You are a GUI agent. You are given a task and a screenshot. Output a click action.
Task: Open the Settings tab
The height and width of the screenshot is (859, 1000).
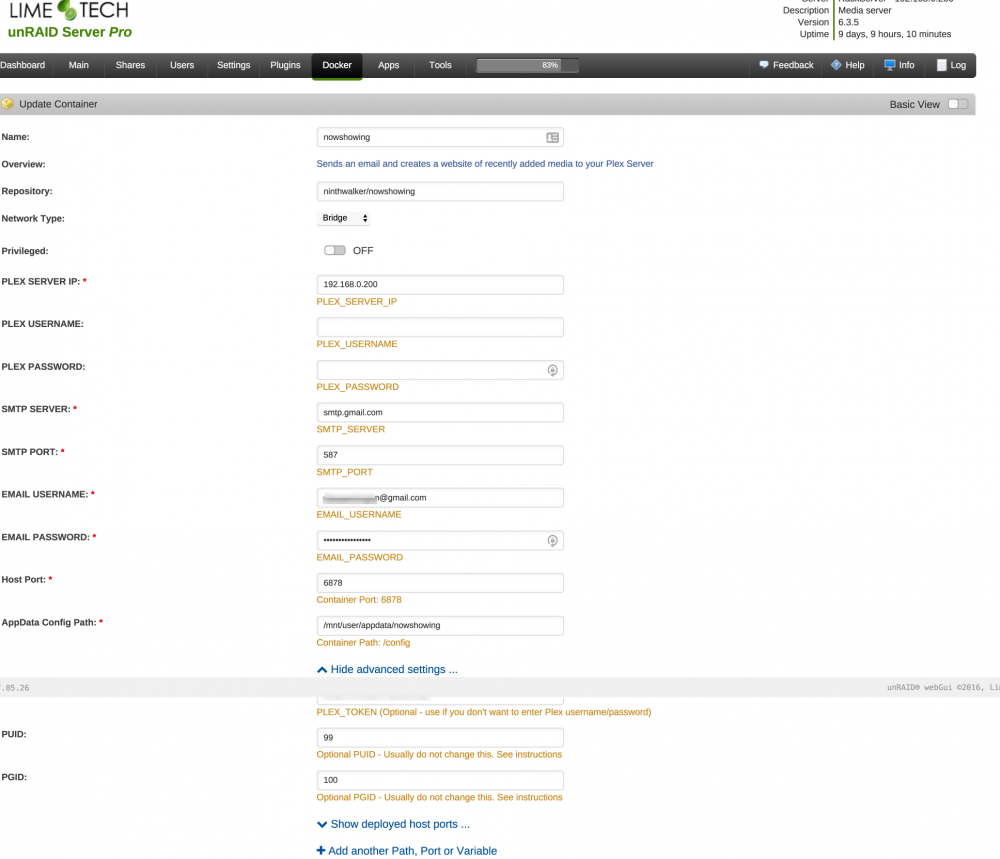(233, 65)
